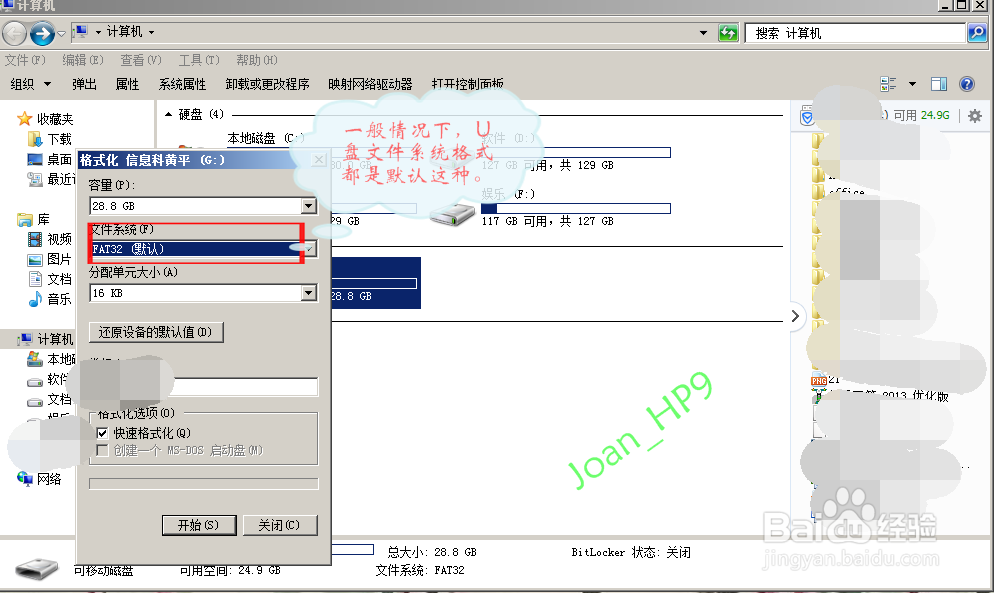Open the recent pages dropdown arrow

[61, 33]
